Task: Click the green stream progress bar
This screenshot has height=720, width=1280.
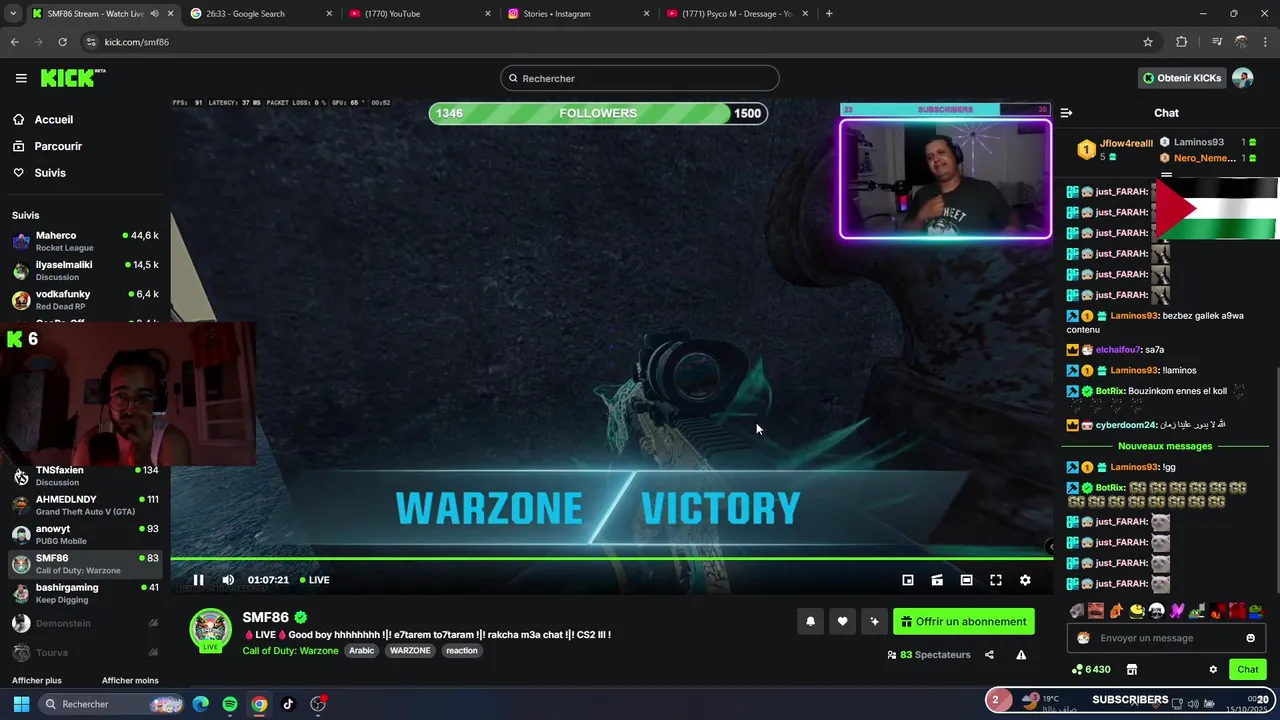Action: point(610,559)
